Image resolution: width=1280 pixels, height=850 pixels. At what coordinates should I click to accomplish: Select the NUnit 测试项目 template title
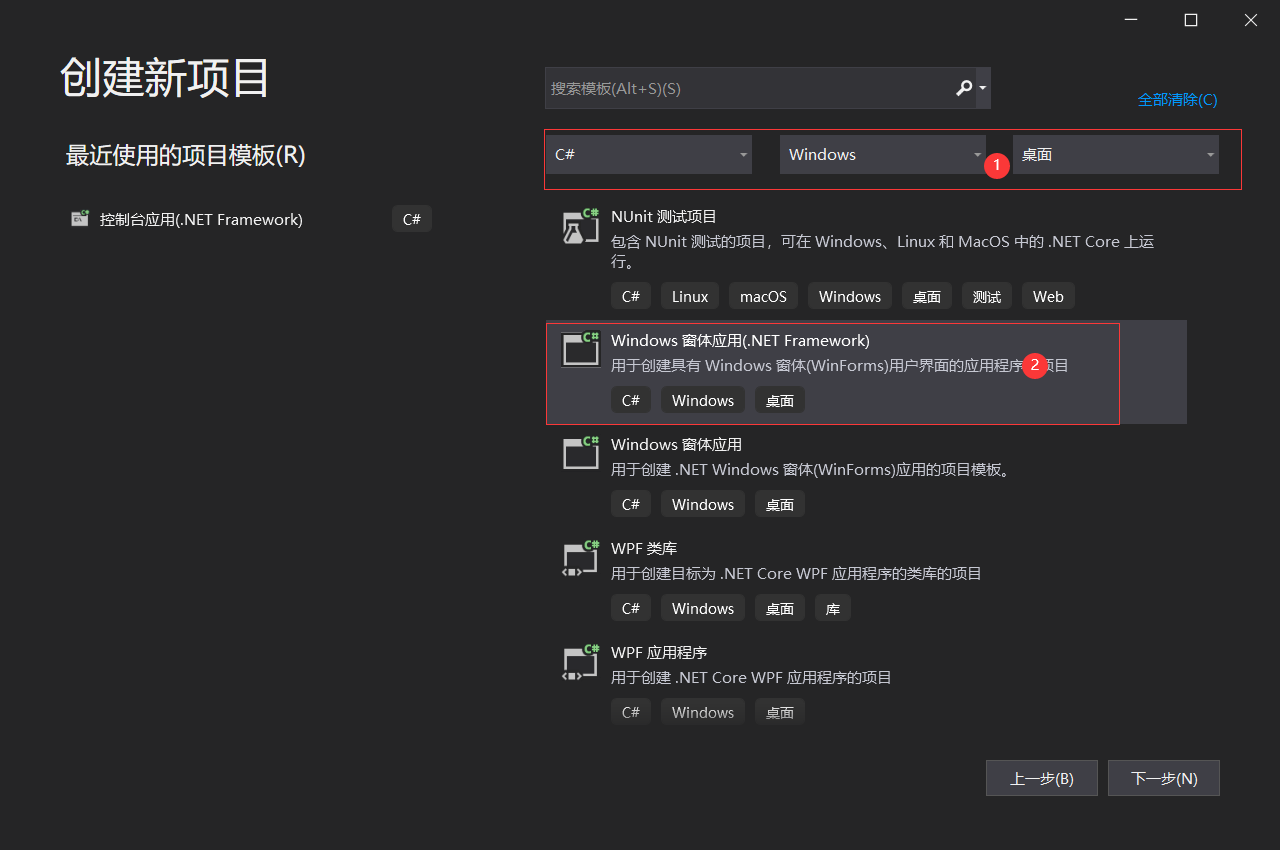point(664,216)
